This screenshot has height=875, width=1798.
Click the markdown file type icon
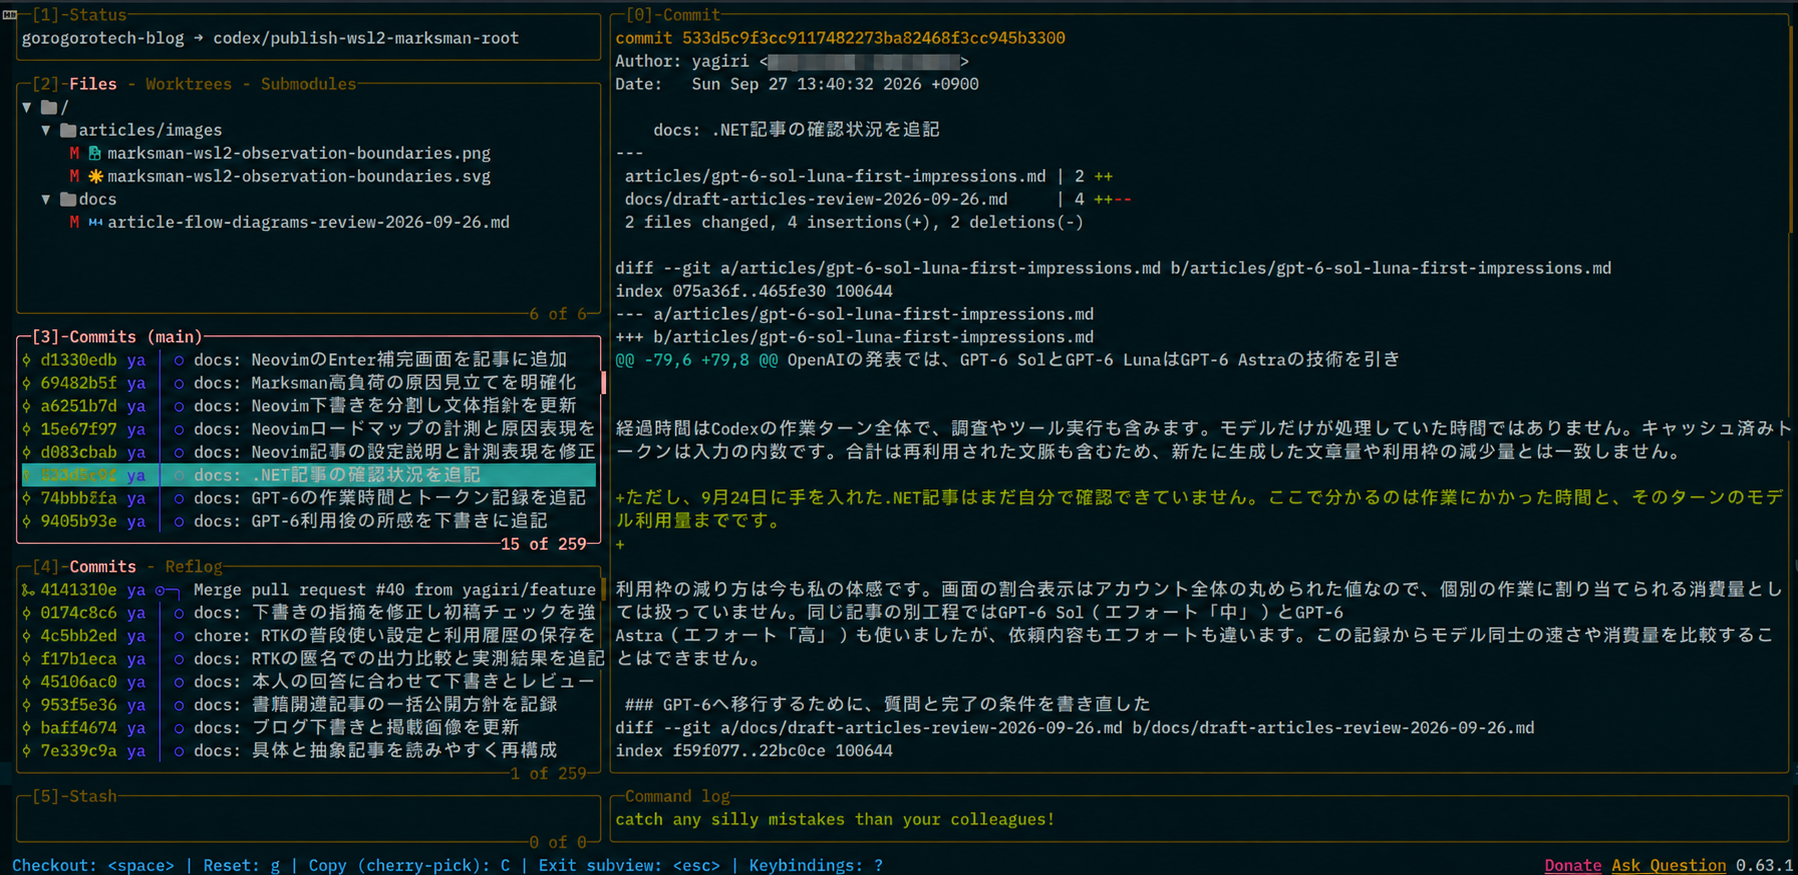click(x=95, y=222)
